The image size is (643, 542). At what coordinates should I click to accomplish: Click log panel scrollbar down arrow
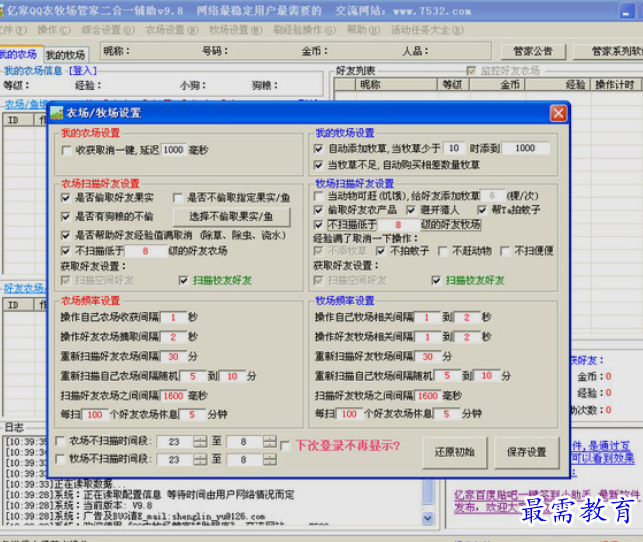pos(427,518)
